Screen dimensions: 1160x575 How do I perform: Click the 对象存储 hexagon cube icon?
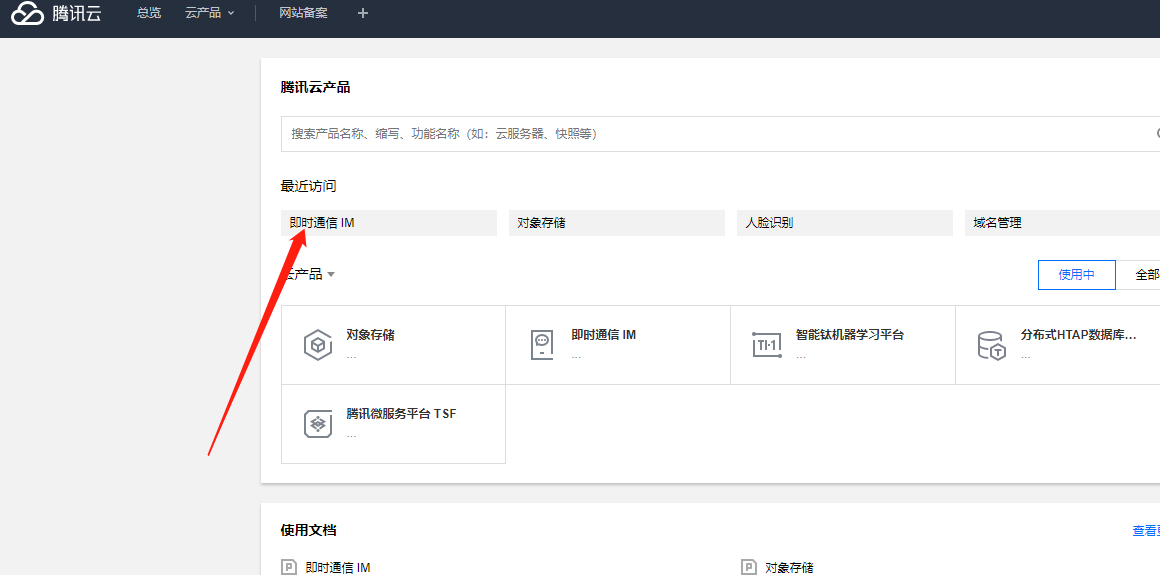pos(317,345)
